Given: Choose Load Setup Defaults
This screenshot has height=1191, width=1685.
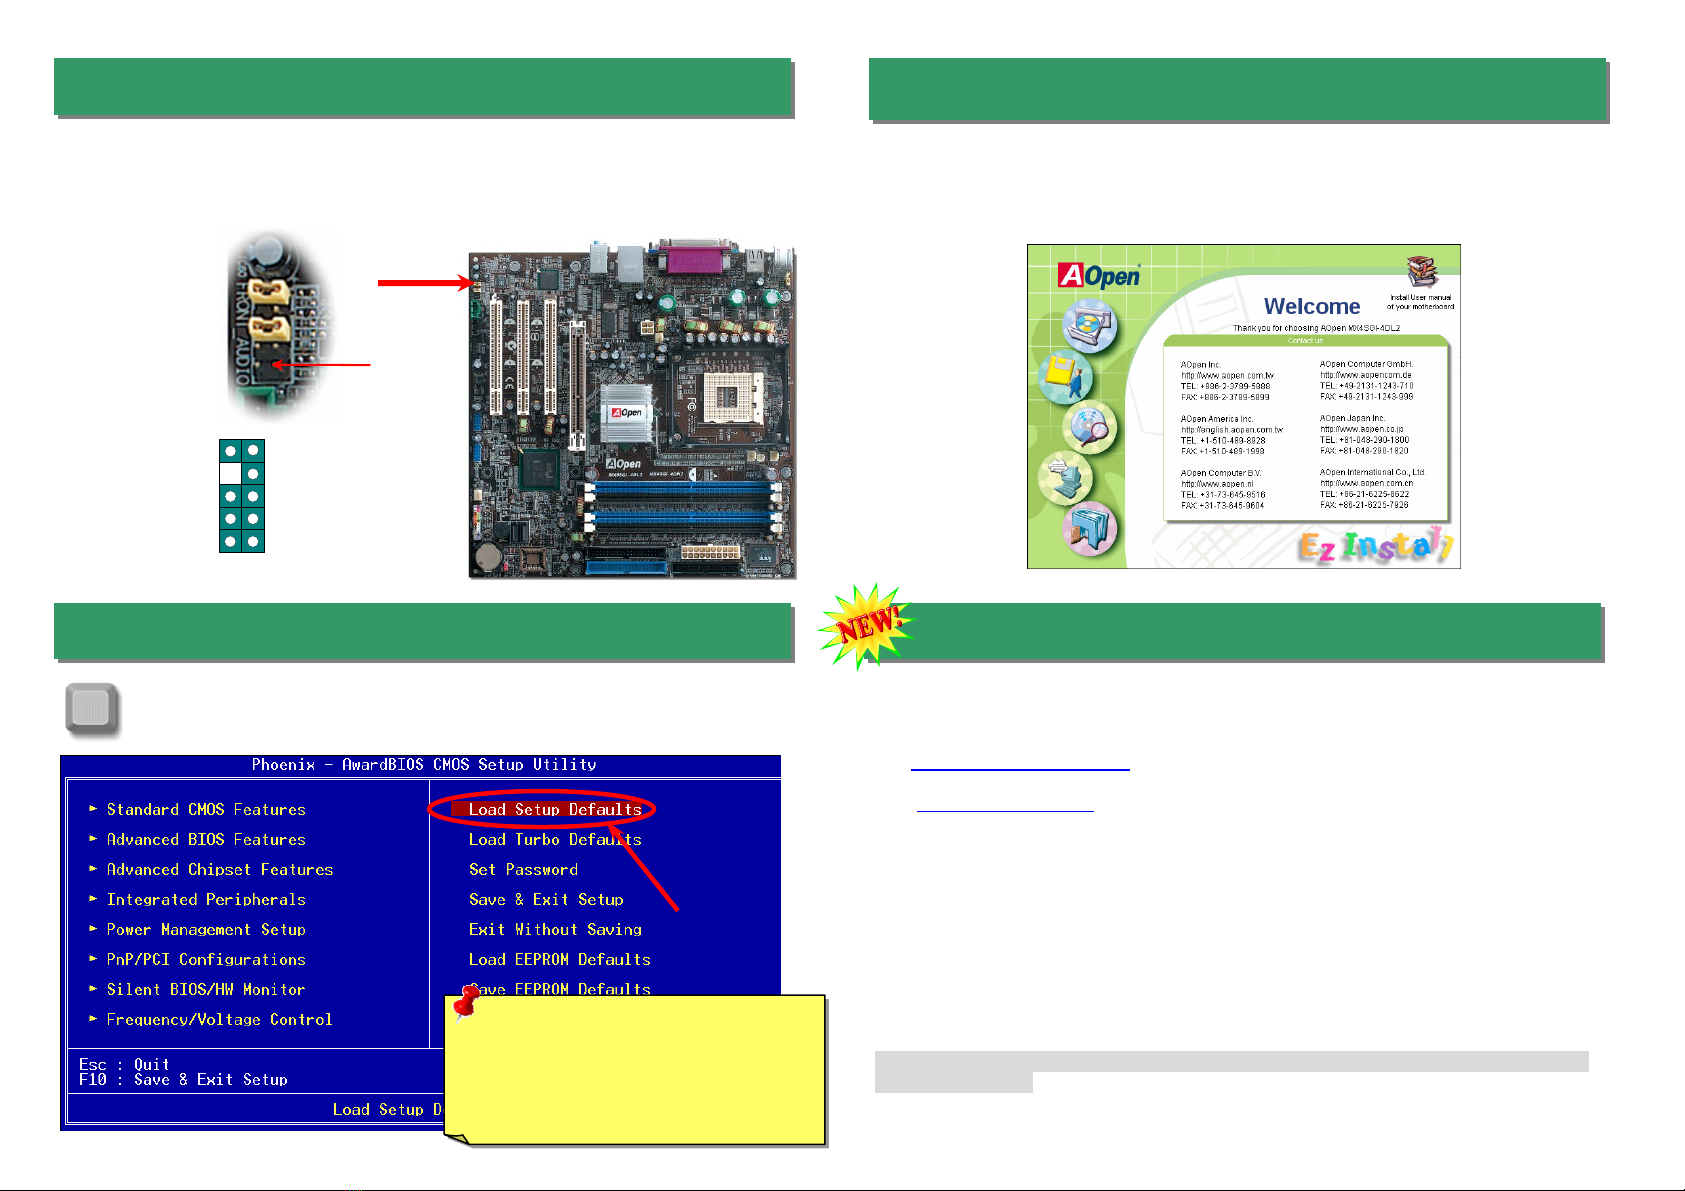Looking at the screenshot, I should 555,810.
